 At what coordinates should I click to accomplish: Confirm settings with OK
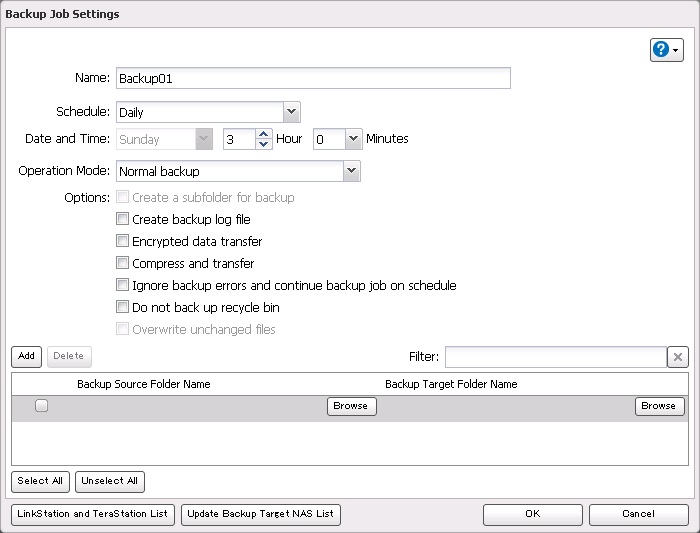pyautogui.click(x=533, y=515)
